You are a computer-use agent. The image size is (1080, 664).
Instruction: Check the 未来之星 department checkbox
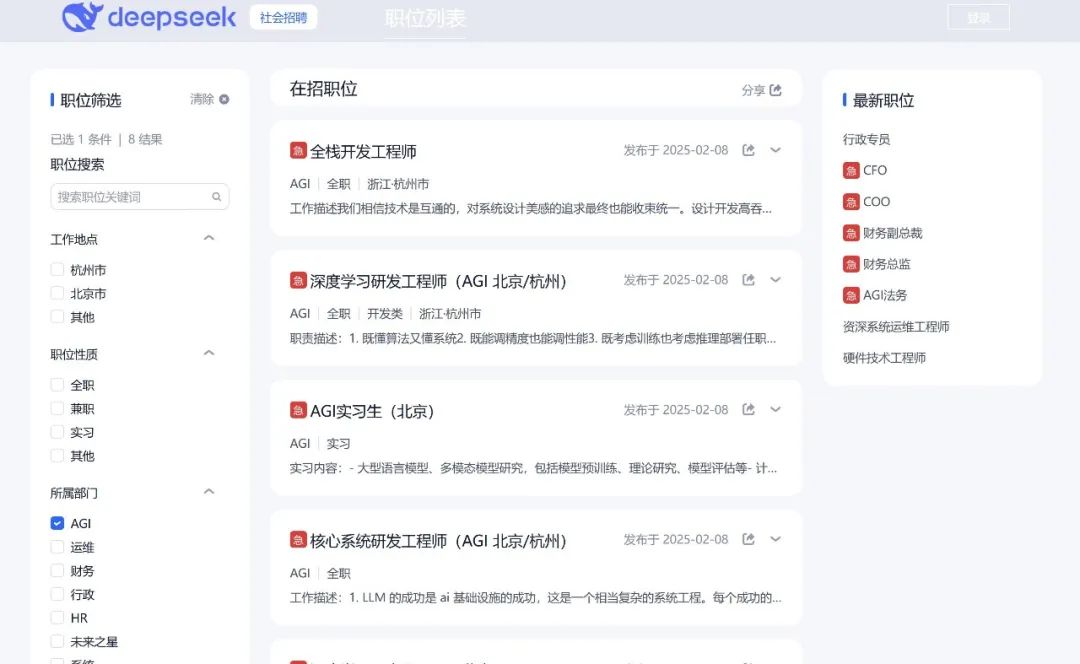pyautogui.click(x=57, y=641)
